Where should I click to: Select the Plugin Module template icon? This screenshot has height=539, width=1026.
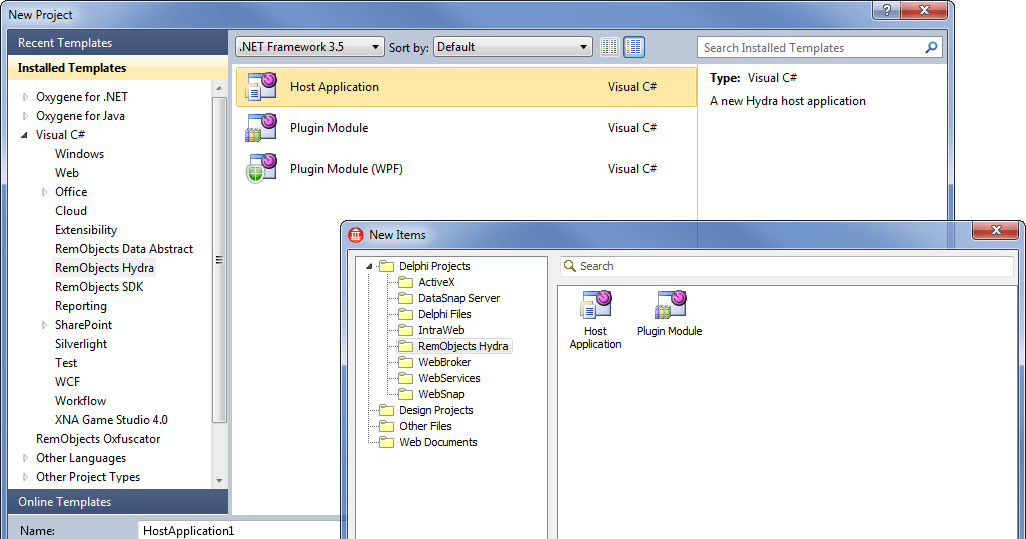point(261,128)
